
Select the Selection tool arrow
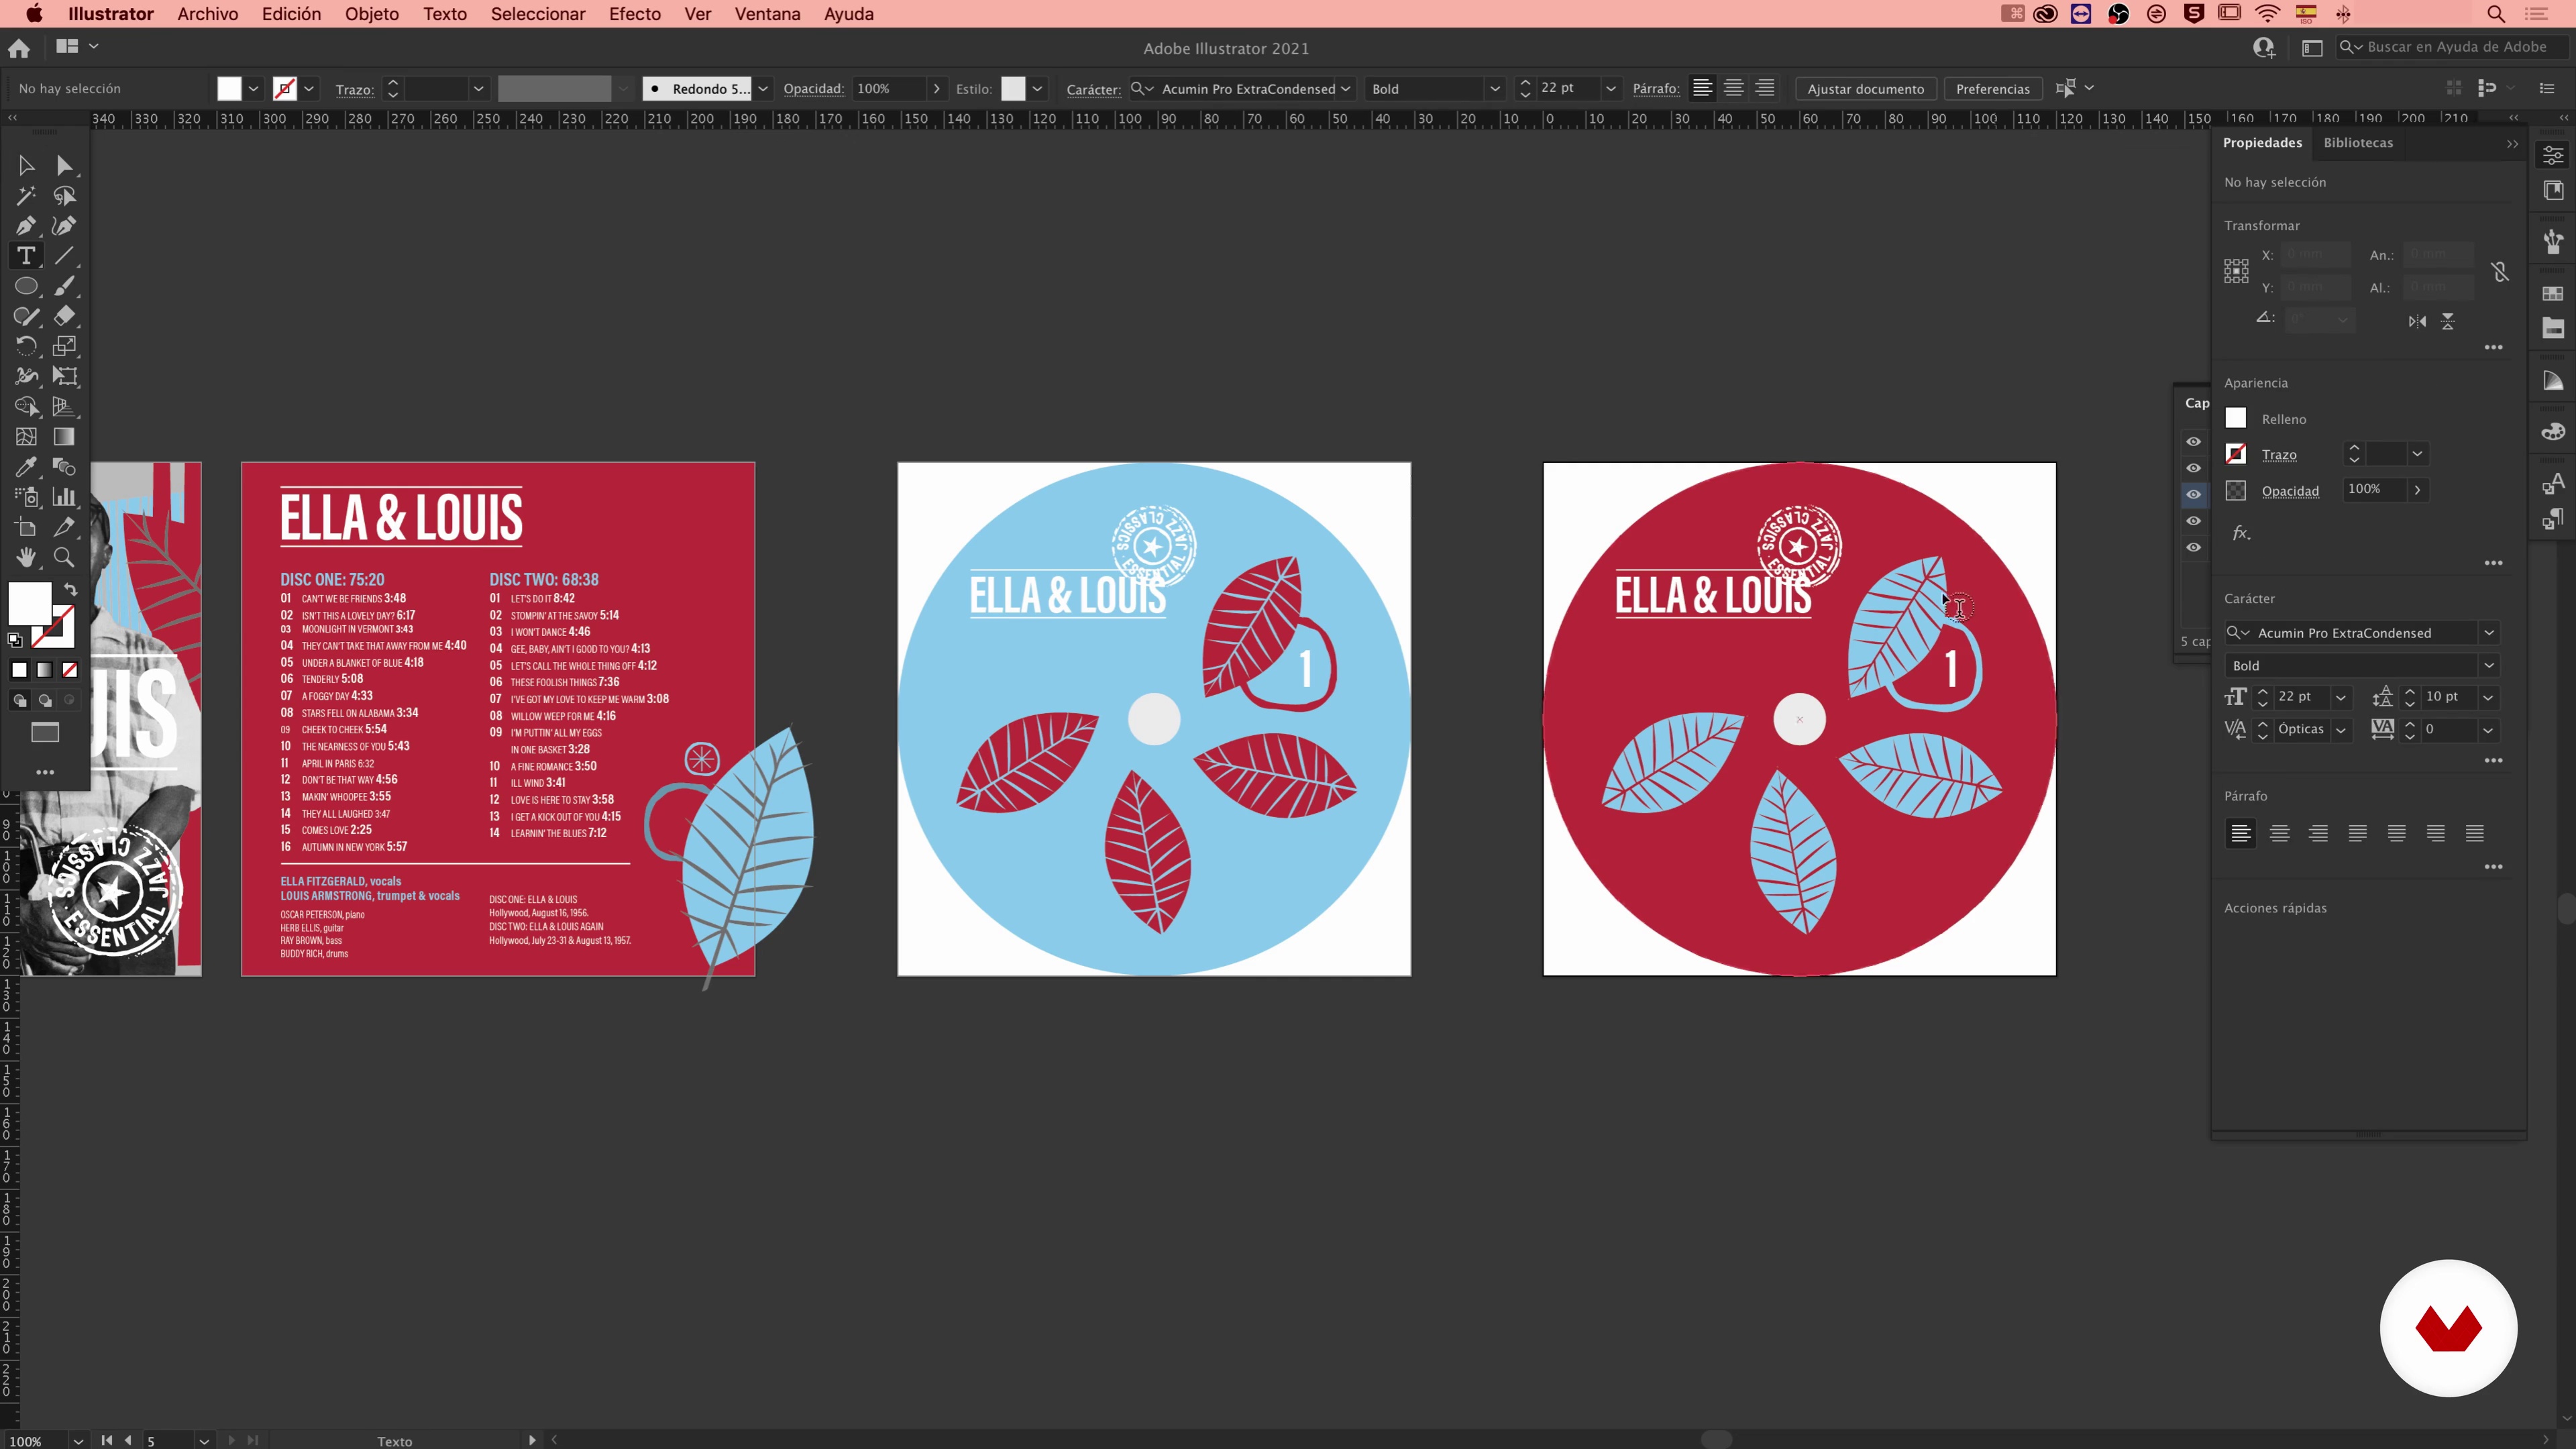(26, 165)
